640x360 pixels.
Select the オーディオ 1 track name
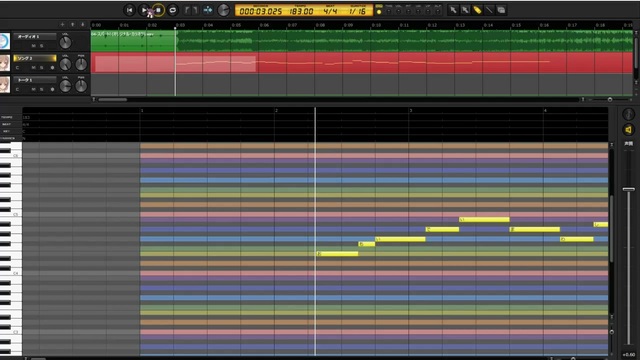click(35, 36)
